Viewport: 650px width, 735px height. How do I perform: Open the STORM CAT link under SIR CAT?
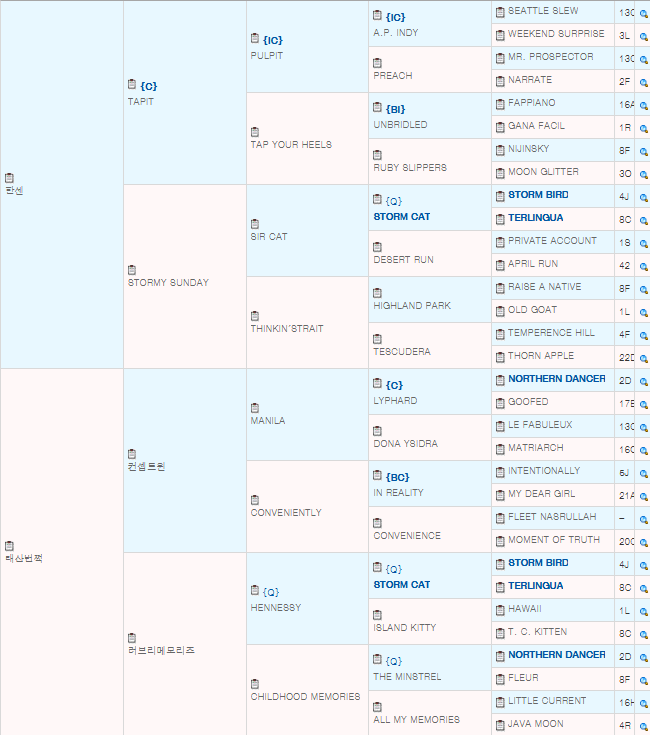(x=402, y=217)
